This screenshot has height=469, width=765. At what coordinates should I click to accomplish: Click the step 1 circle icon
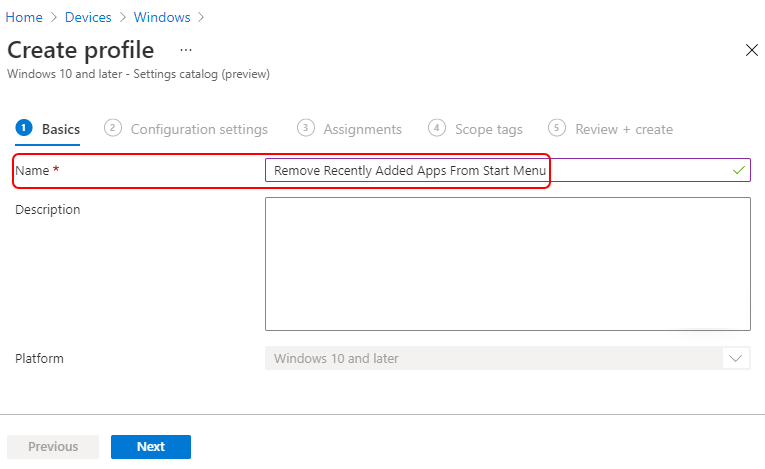tap(24, 128)
